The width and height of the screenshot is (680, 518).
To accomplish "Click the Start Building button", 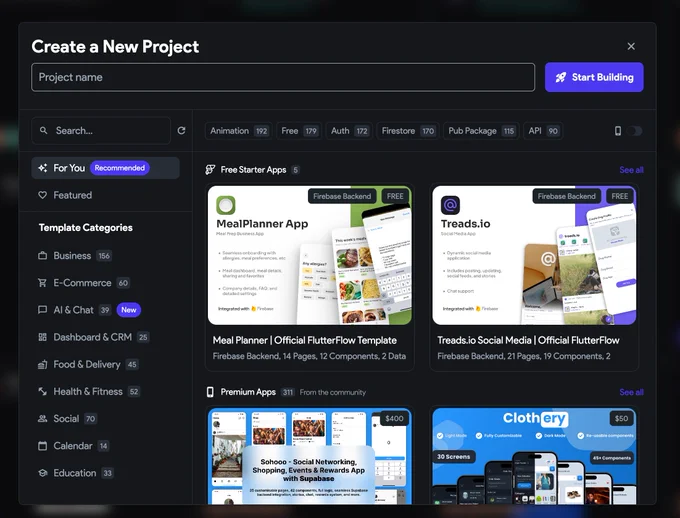I will pos(594,77).
